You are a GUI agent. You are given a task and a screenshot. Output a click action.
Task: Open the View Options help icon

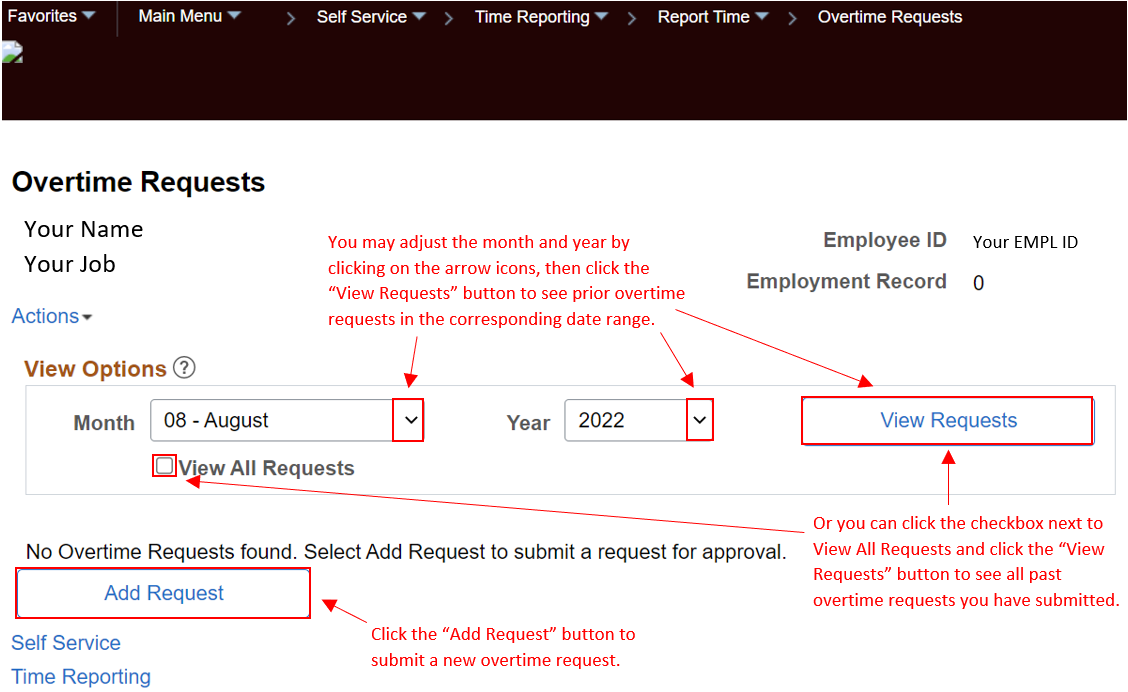pos(185,368)
